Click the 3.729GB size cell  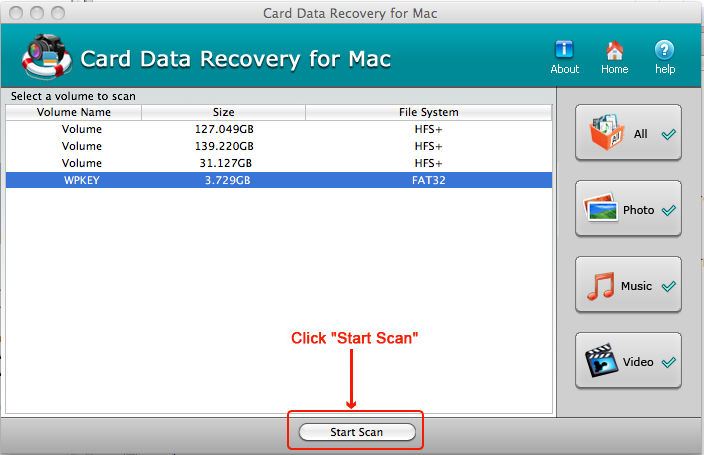227,180
